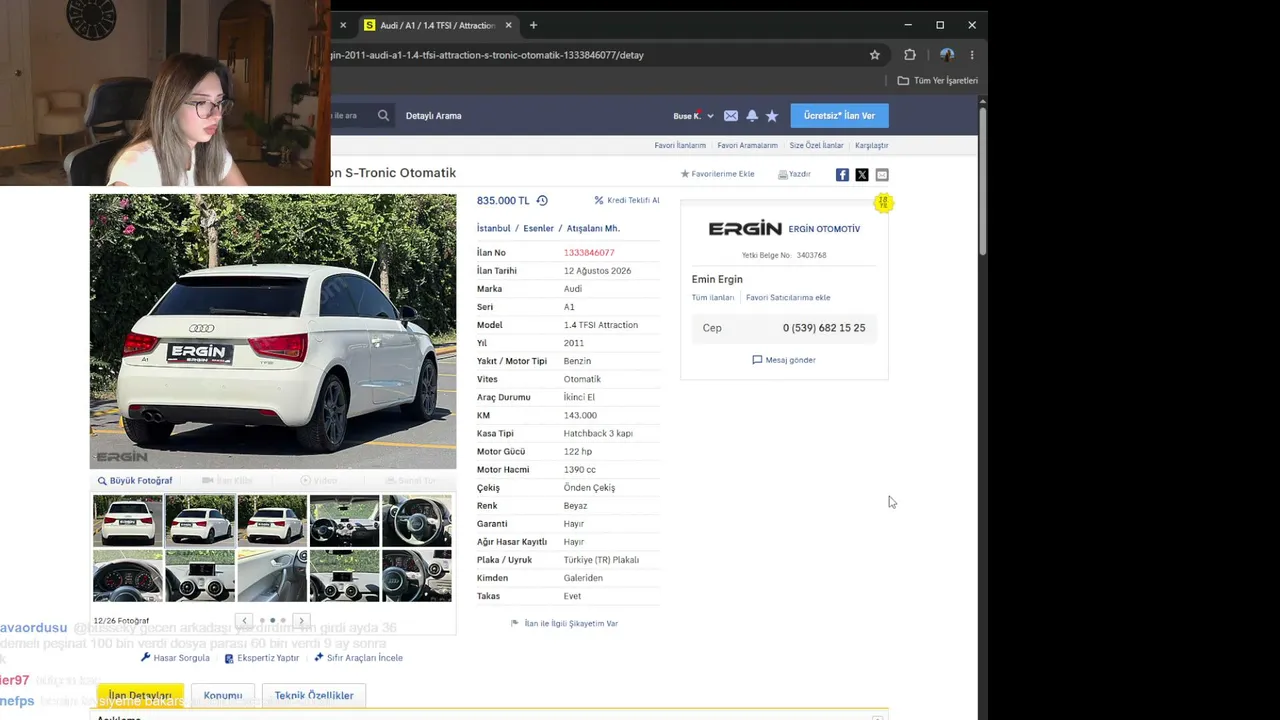Select the door panel interior thumbnail
Image resolution: width=1280 pixels, height=720 pixels.
pos(272,576)
